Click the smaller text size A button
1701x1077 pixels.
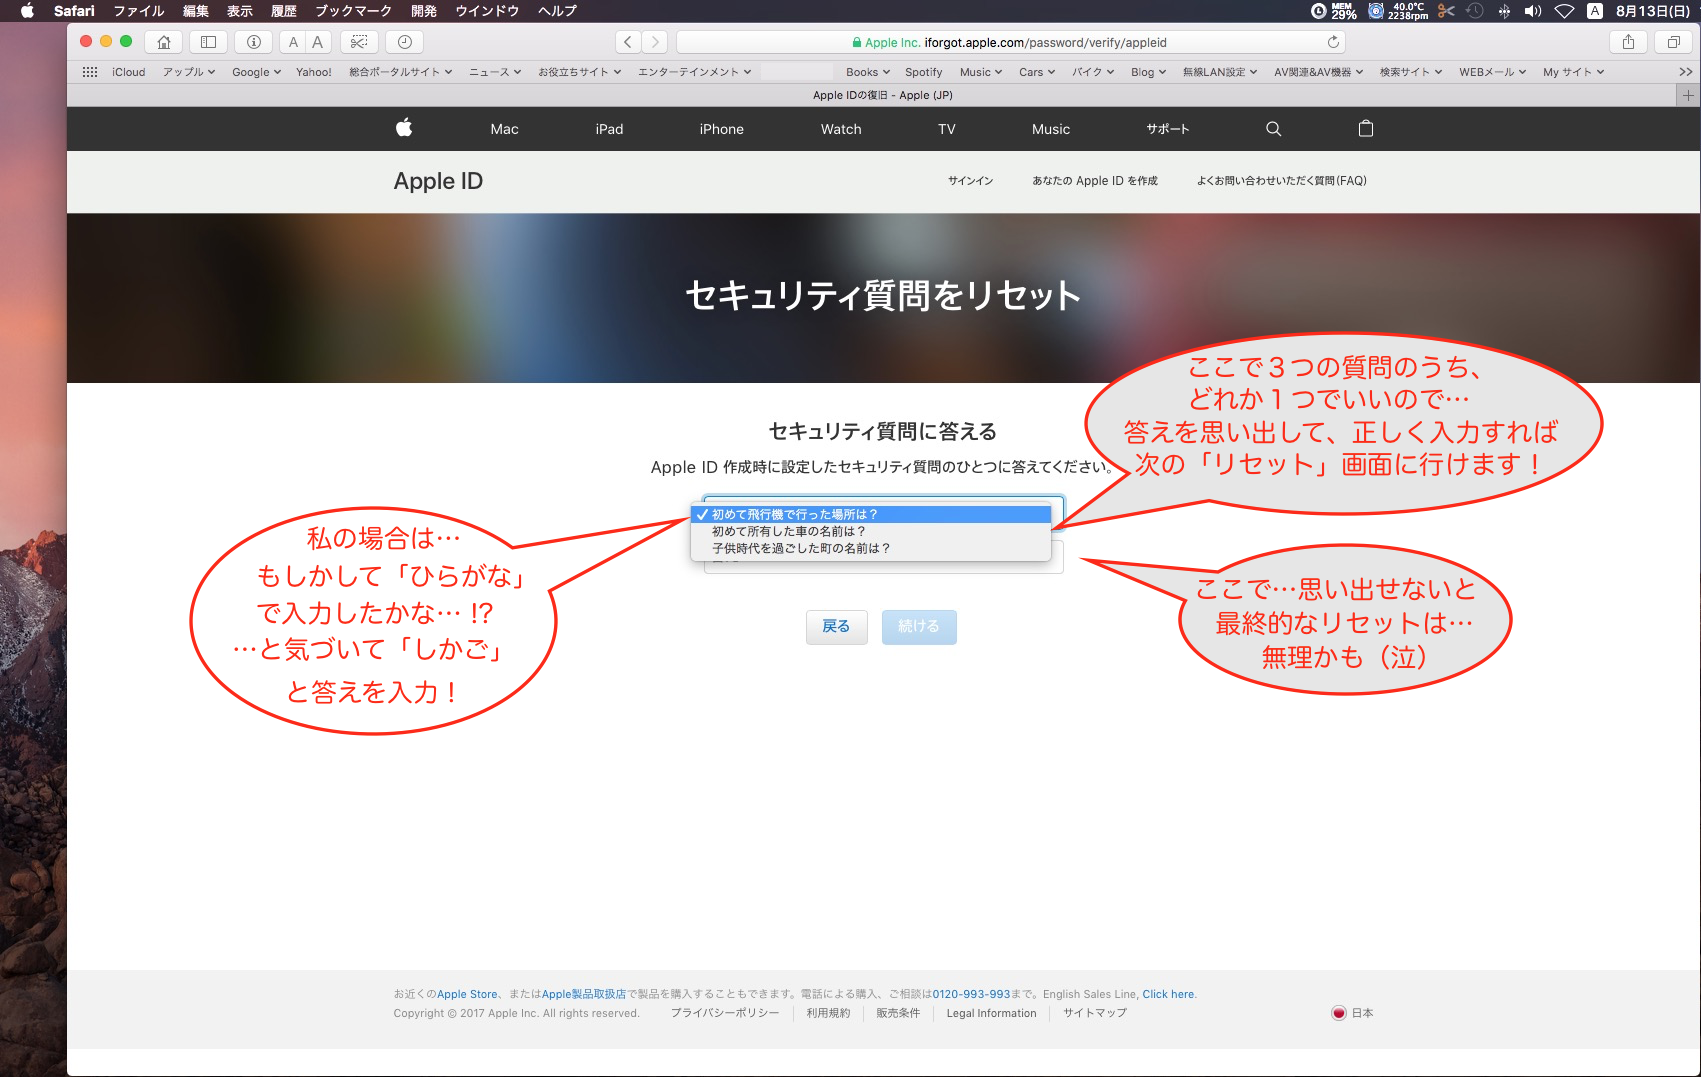[x=293, y=42]
